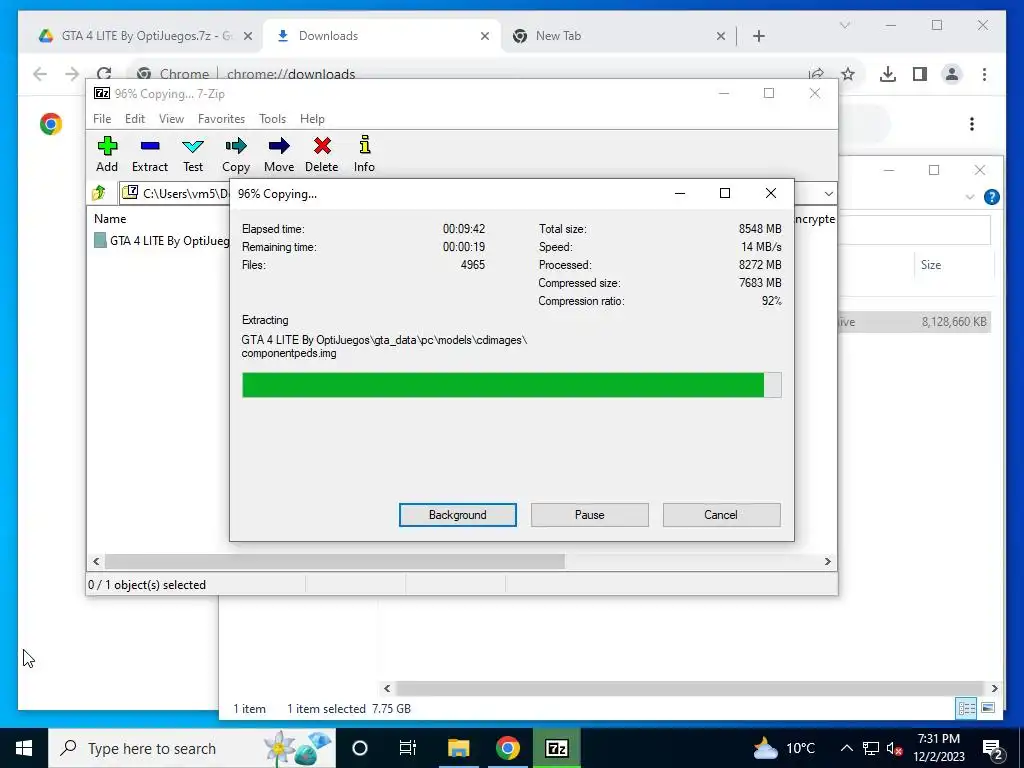Click the Size column header in File Explorer
Image resolution: width=1024 pixels, height=768 pixels.
click(x=931, y=264)
